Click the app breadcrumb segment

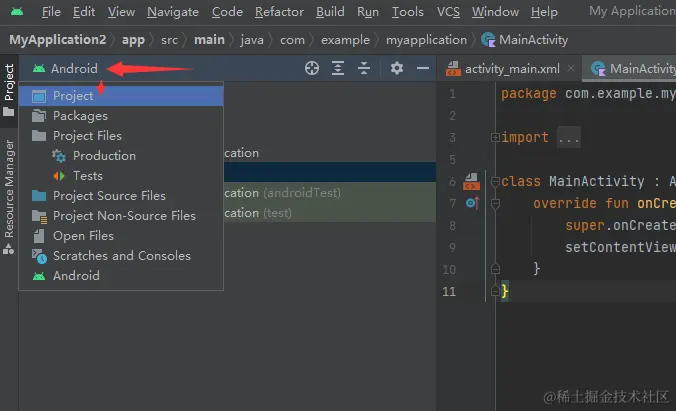(133, 40)
